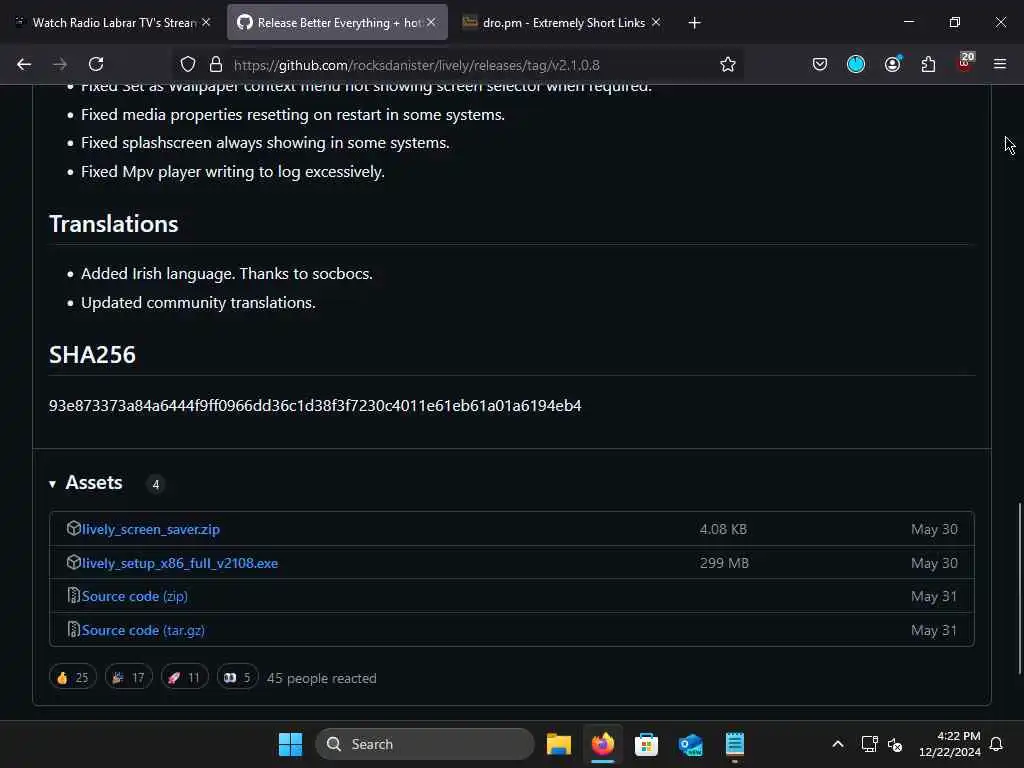Click the package icon beside lively_screen_saver.zip
Viewport: 1024px width, 768px height.
pos(73,528)
